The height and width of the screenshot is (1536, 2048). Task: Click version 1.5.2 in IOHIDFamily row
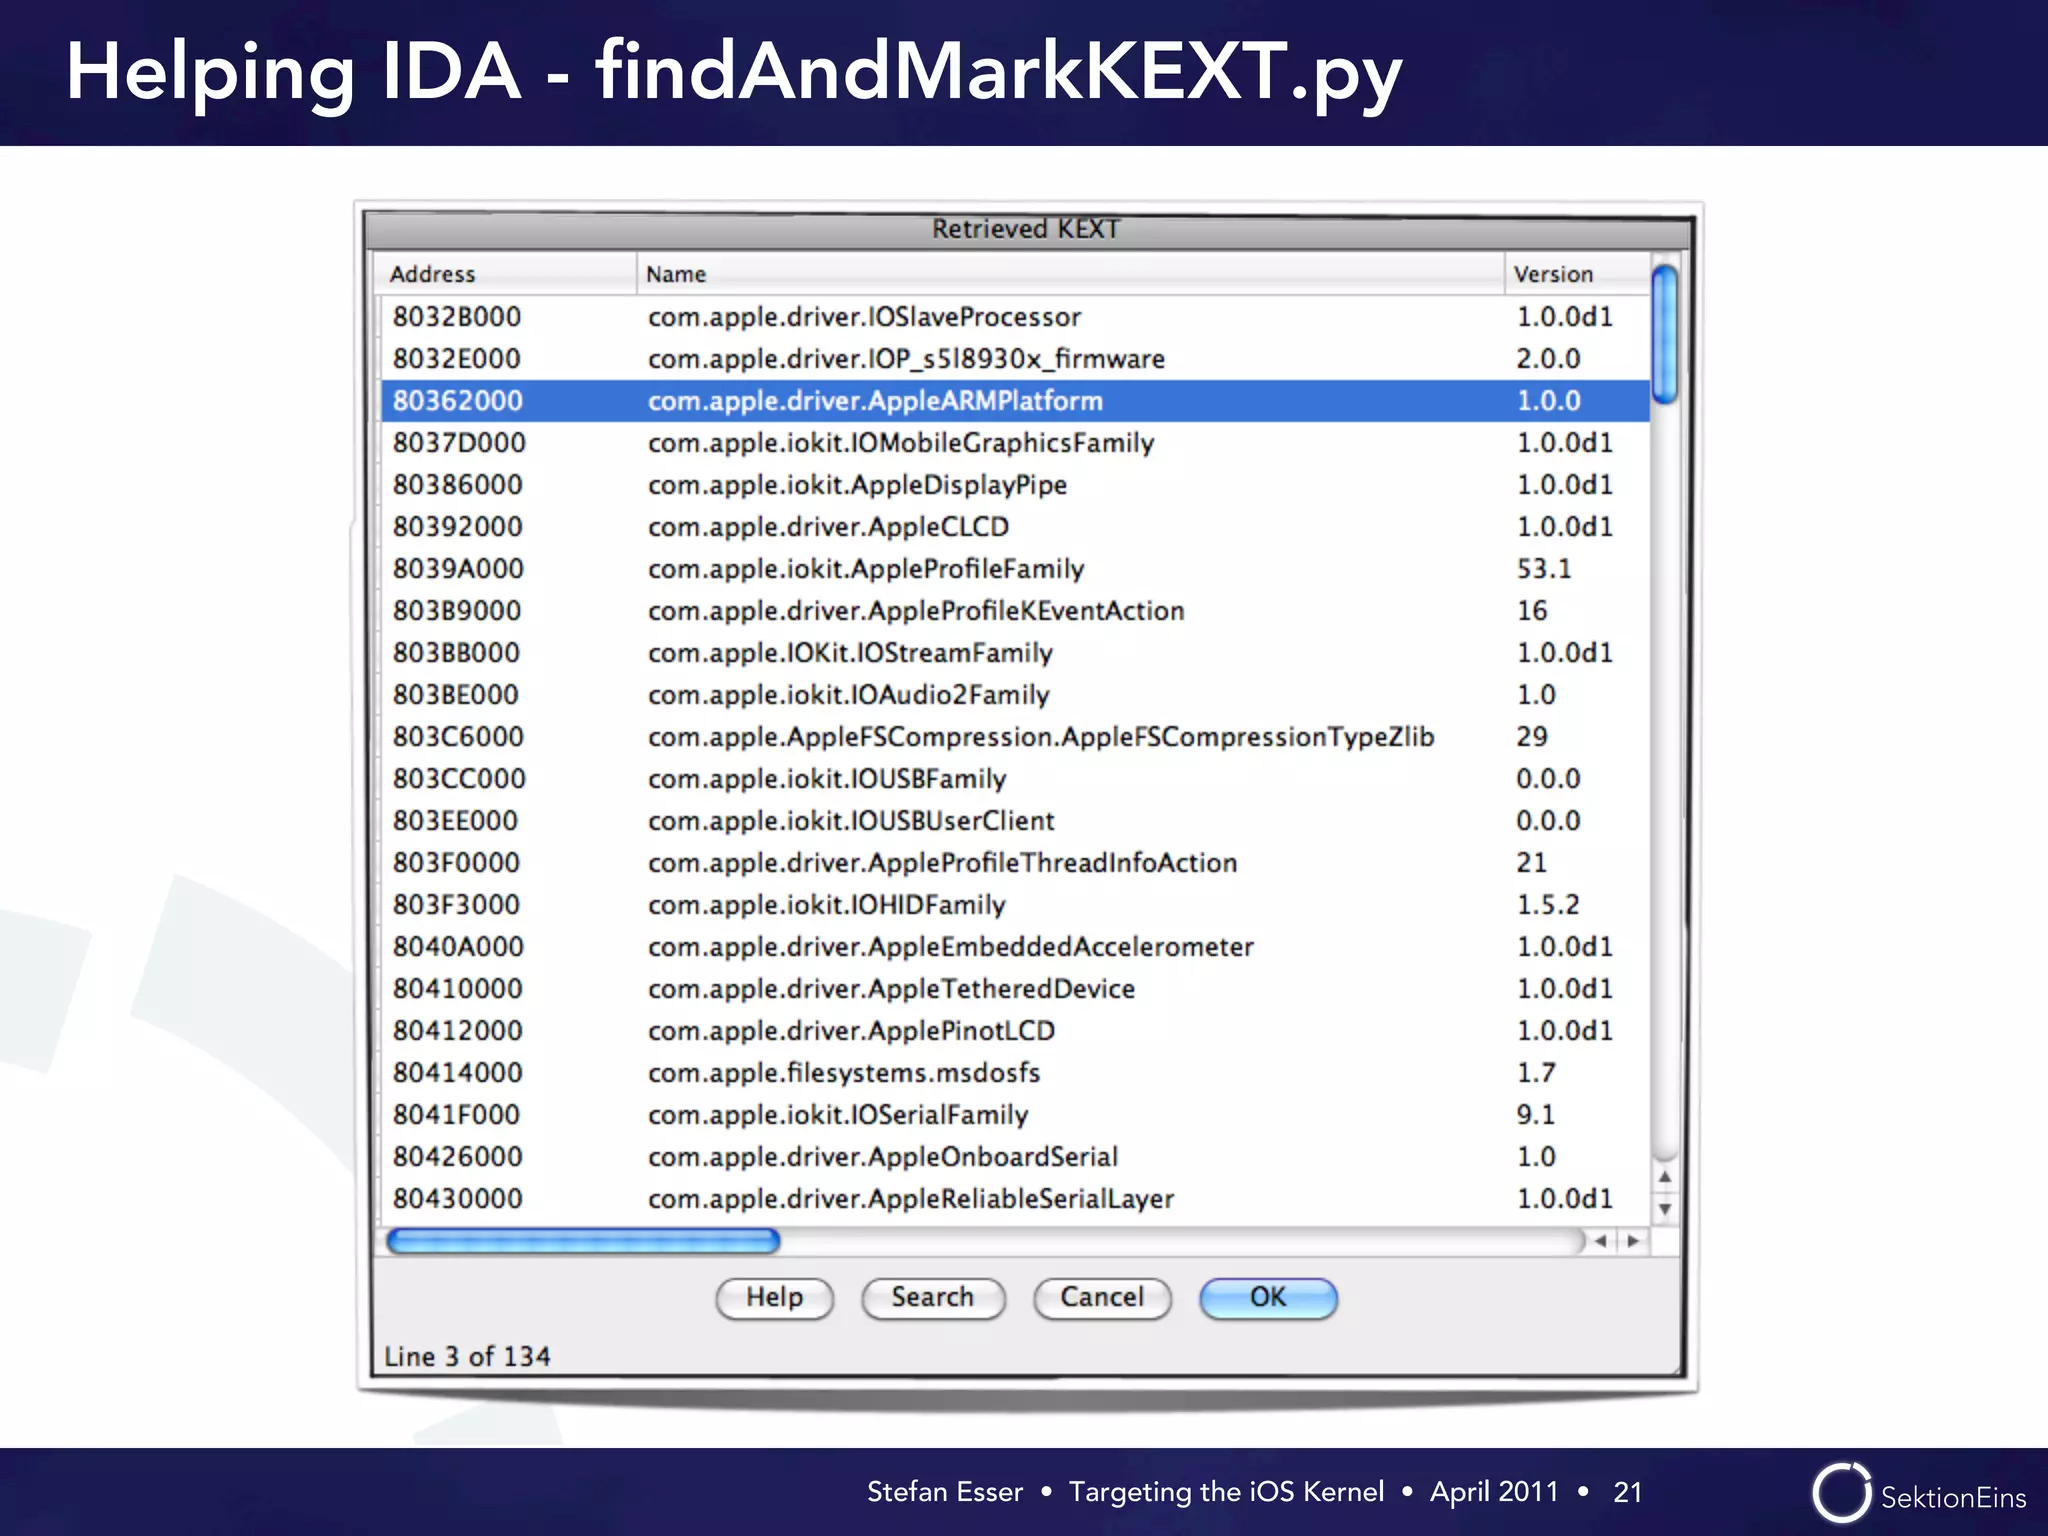(x=1548, y=905)
